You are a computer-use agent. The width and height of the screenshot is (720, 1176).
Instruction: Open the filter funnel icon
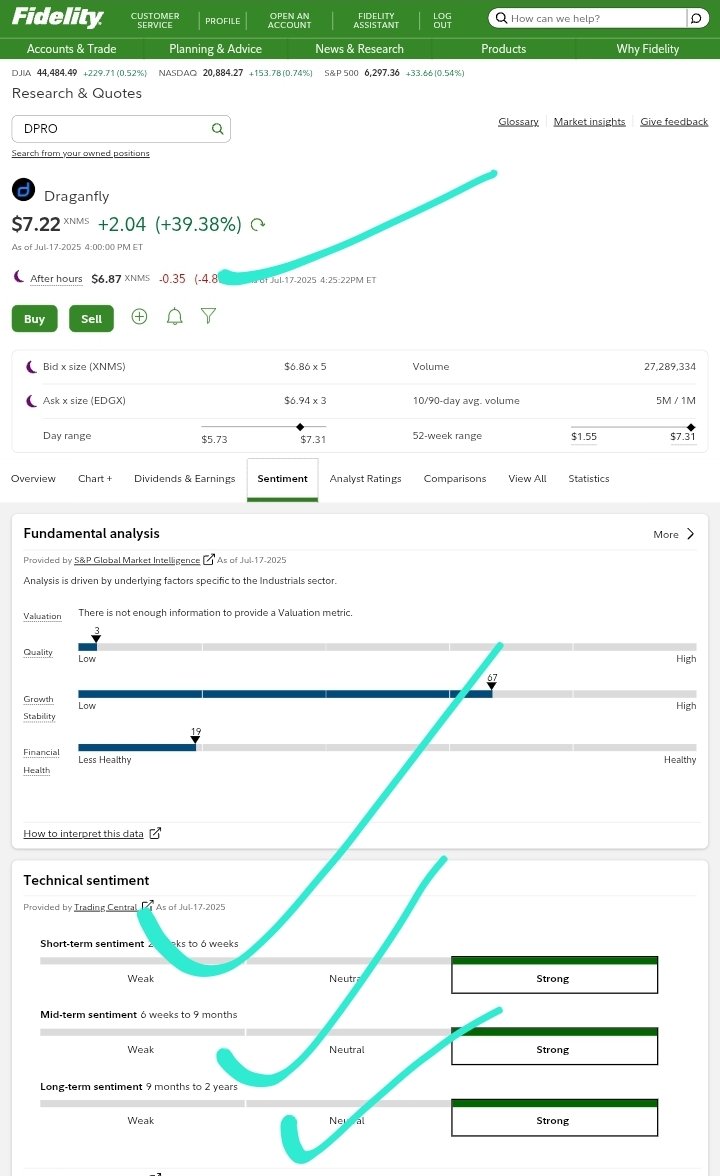pos(208,316)
